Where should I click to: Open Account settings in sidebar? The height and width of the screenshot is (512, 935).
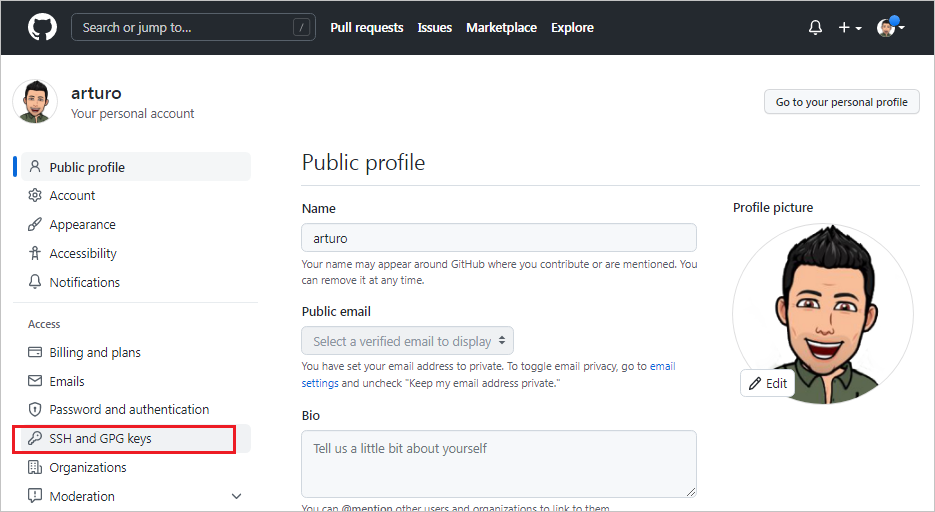tap(136, 196)
